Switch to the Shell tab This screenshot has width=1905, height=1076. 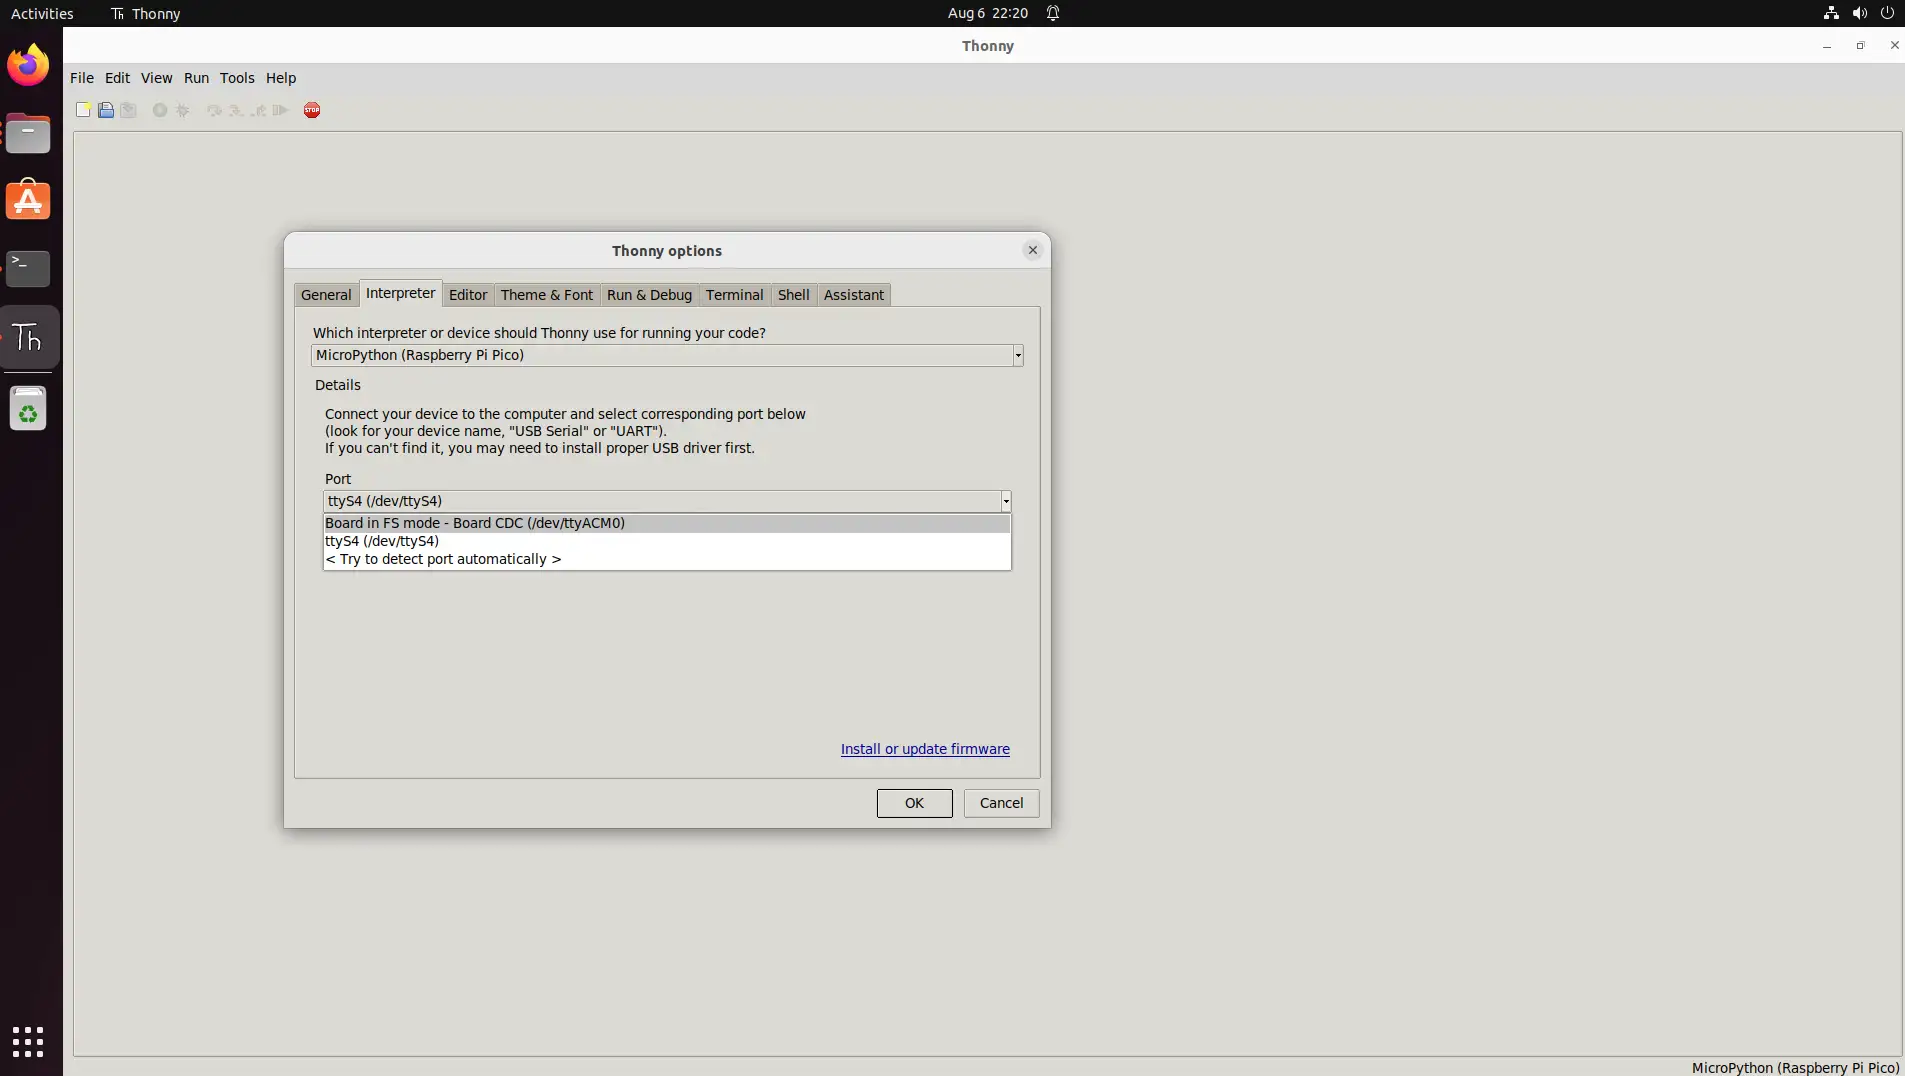pos(793,295)
